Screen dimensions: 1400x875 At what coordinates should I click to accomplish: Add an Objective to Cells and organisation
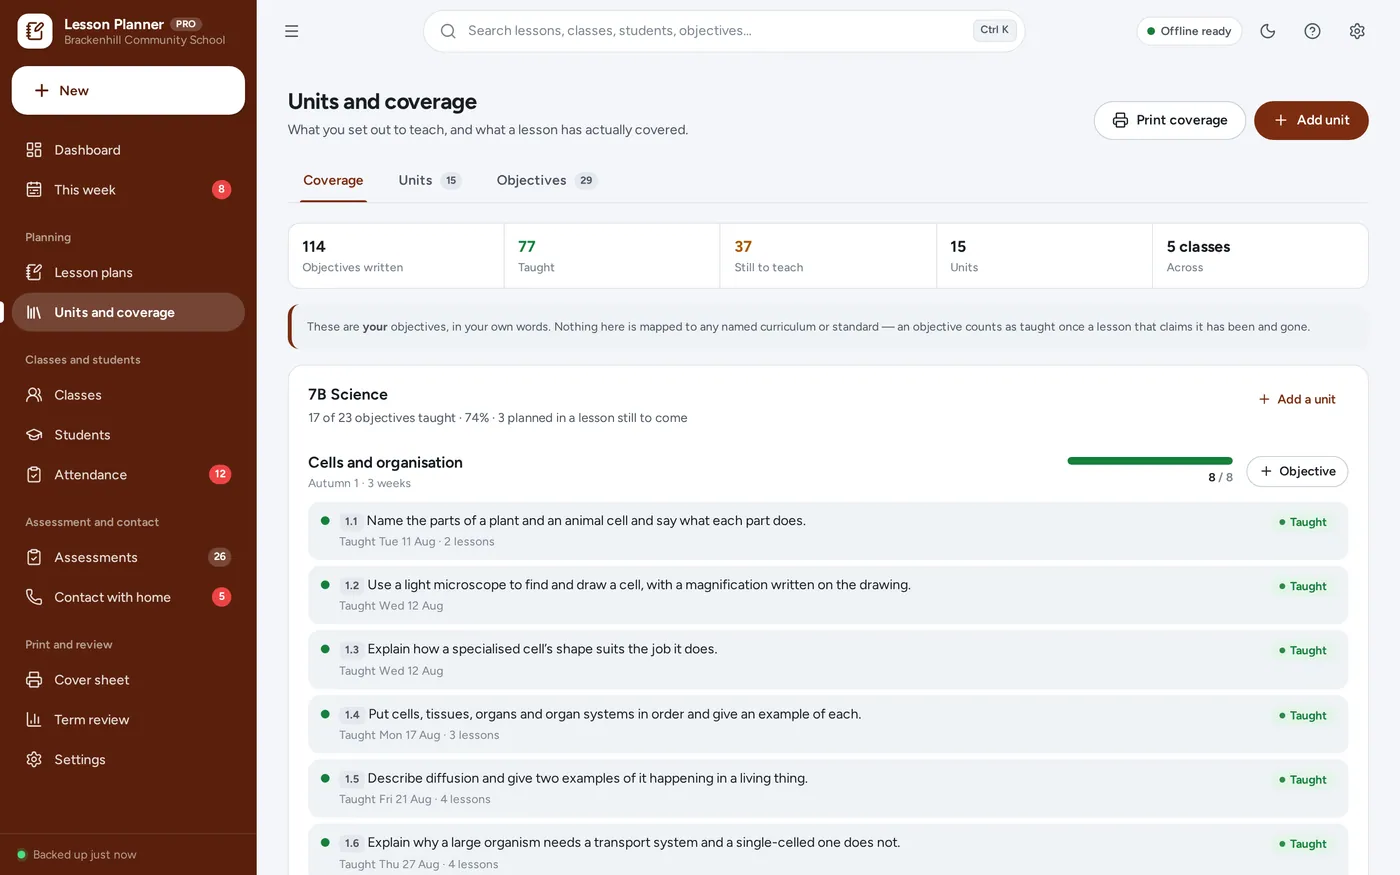point(1297,471)
